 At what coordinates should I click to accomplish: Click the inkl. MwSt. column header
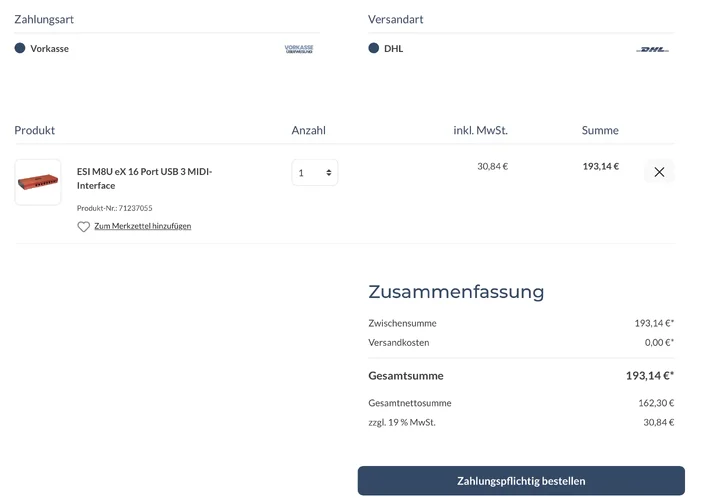point(480,130)
